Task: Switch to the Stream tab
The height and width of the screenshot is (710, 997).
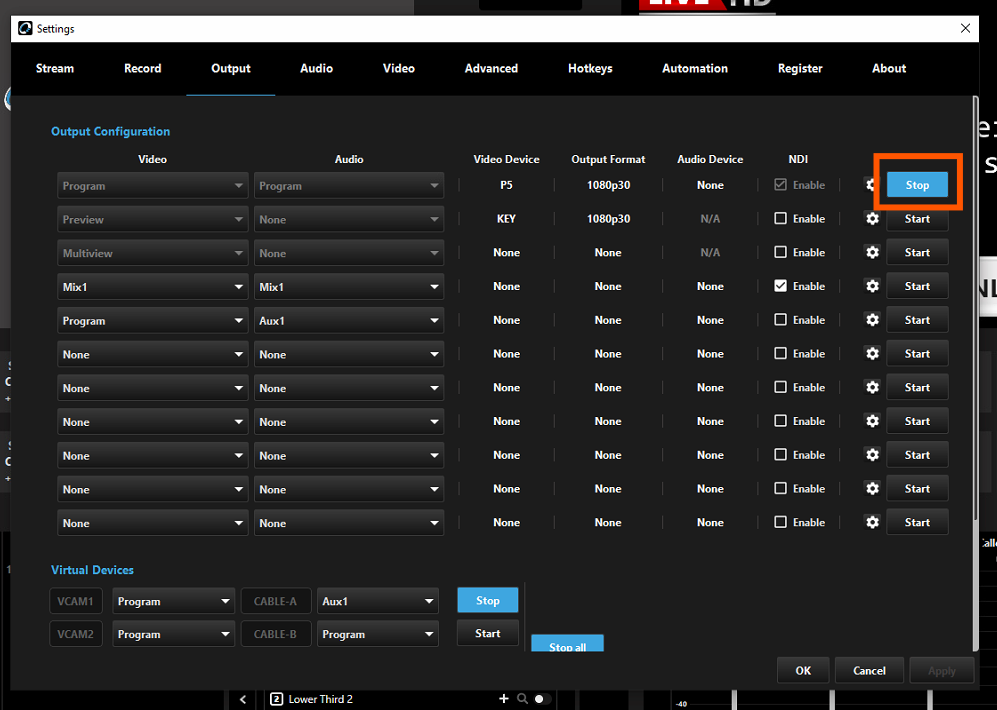Action: (x=55, y=69)
